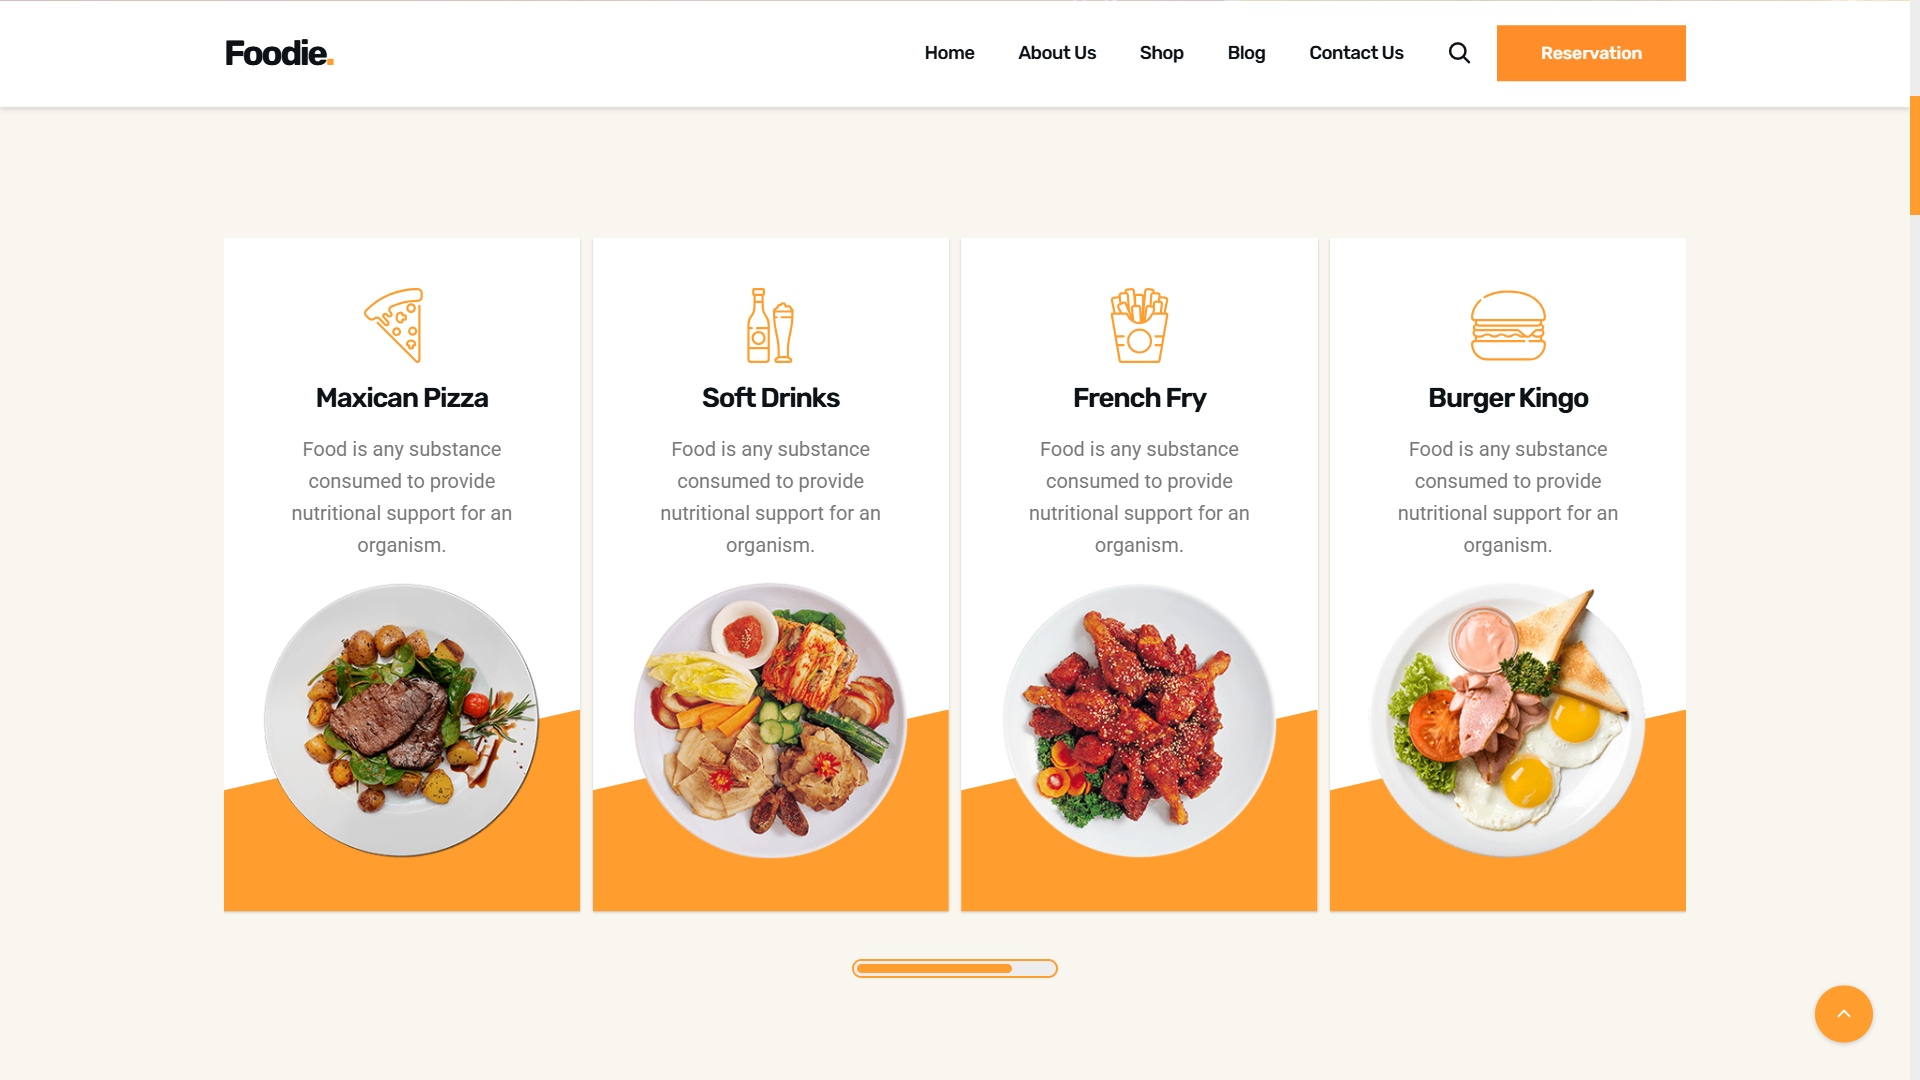Click the pizza slice icon

point(394,325)
